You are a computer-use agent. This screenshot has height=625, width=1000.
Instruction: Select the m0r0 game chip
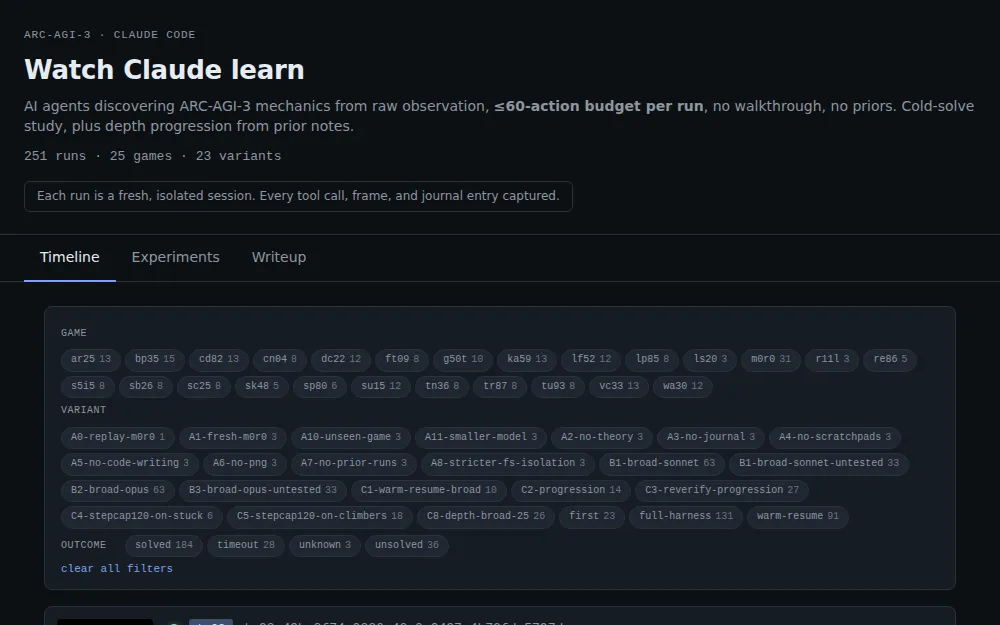click(x=770, y=360)
